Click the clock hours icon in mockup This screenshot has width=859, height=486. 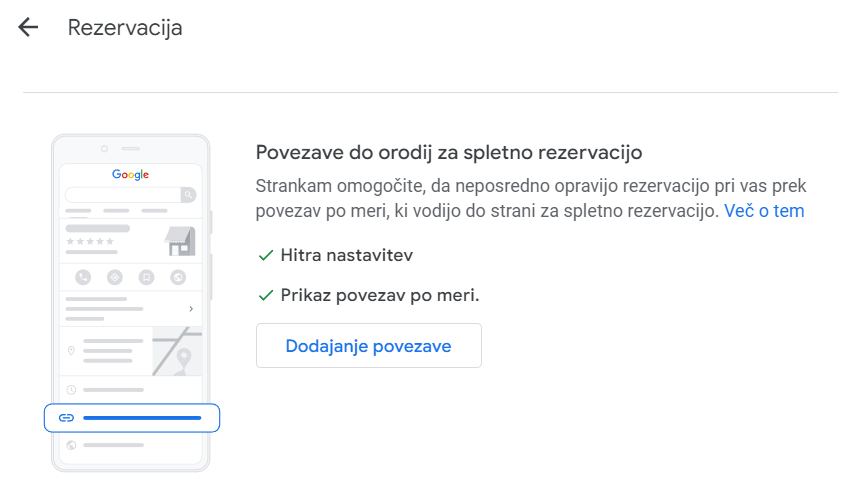(x=71, y=389)
